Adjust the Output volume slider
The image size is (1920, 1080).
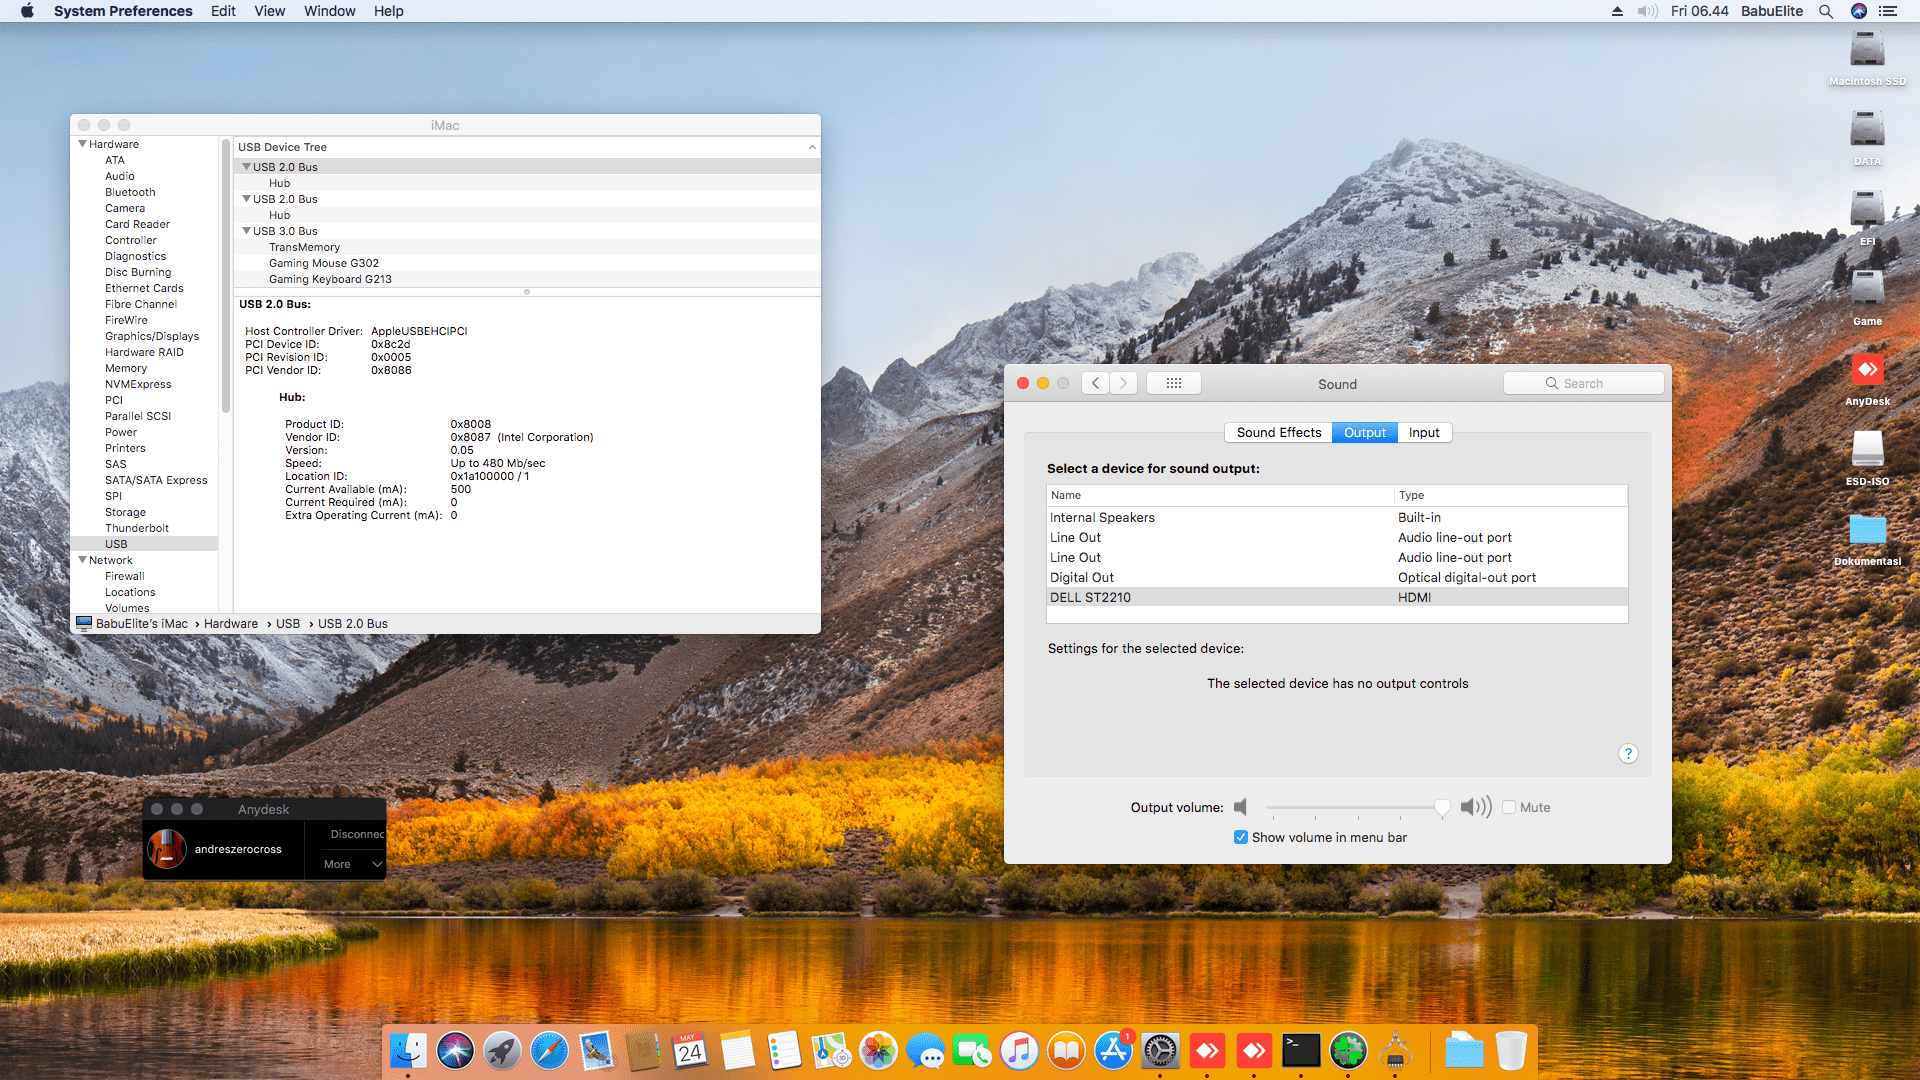point(1441,807)
